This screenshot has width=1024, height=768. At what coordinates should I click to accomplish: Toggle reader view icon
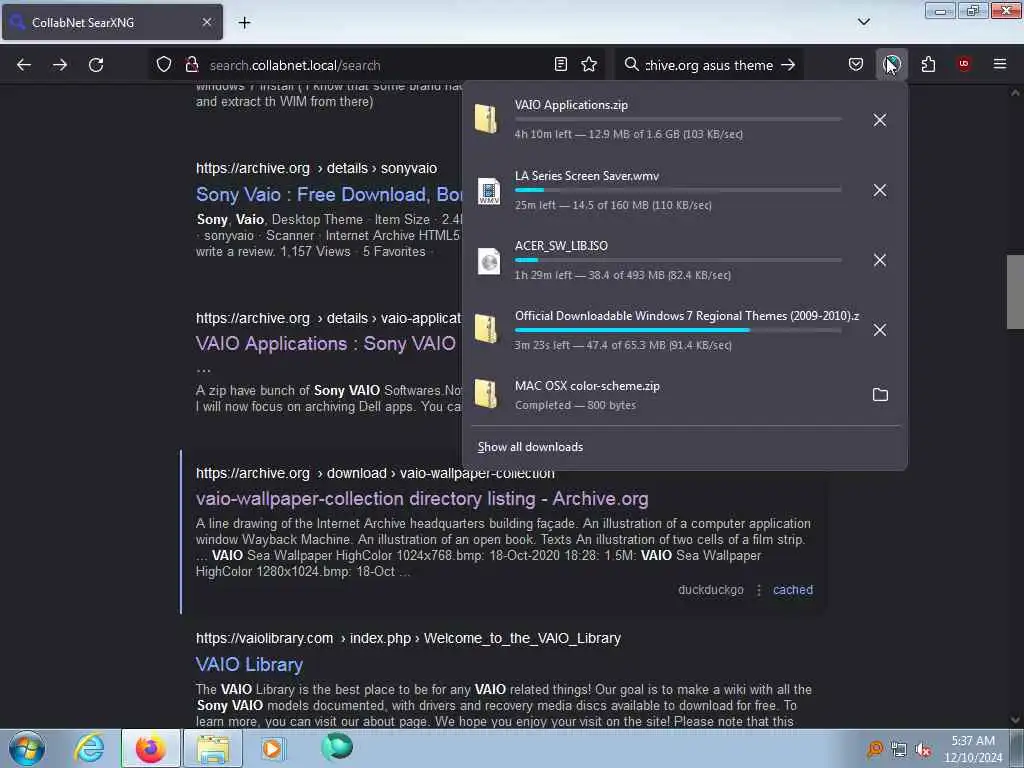pos(560,65)
